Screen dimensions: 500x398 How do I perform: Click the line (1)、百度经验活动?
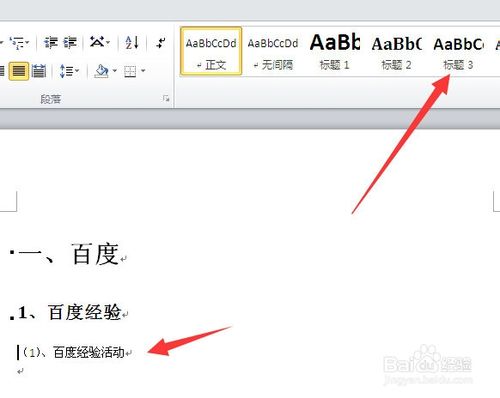[74, 352]
